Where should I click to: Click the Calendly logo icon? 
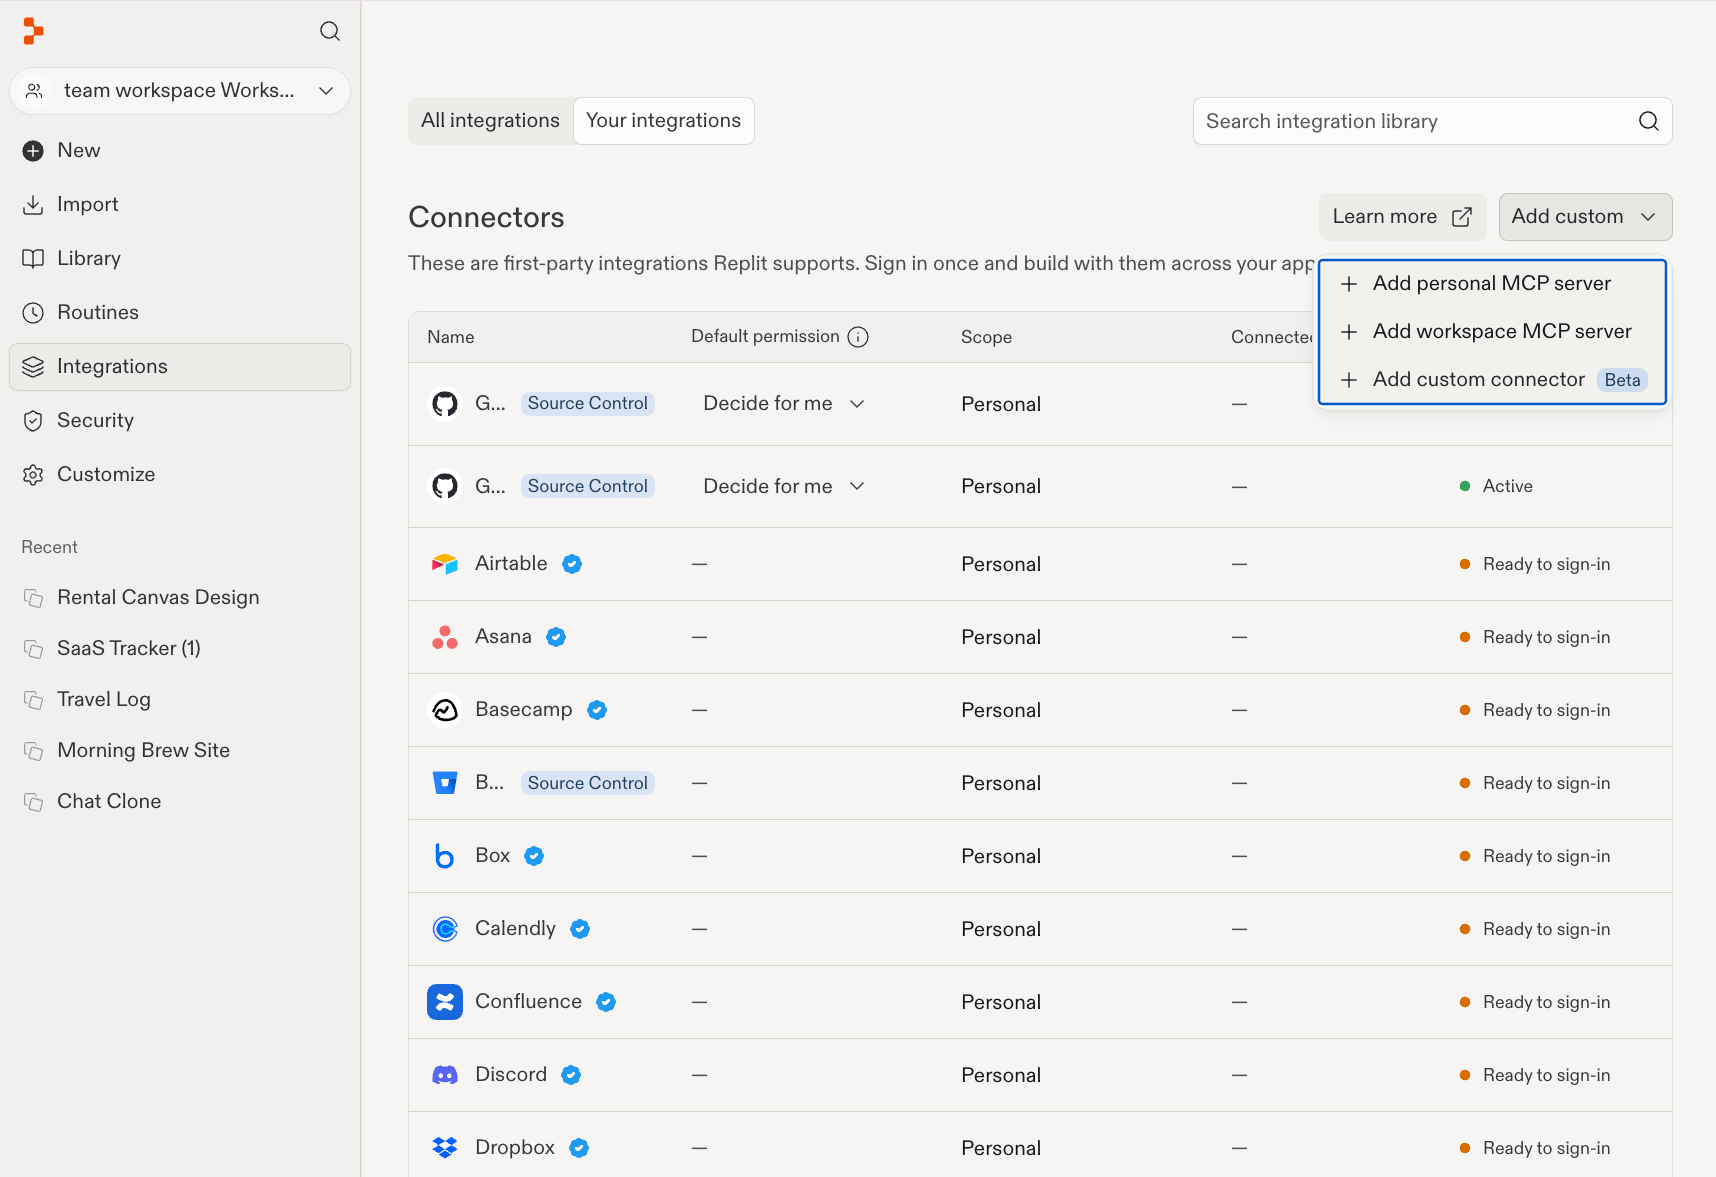(x=445, y=929)
